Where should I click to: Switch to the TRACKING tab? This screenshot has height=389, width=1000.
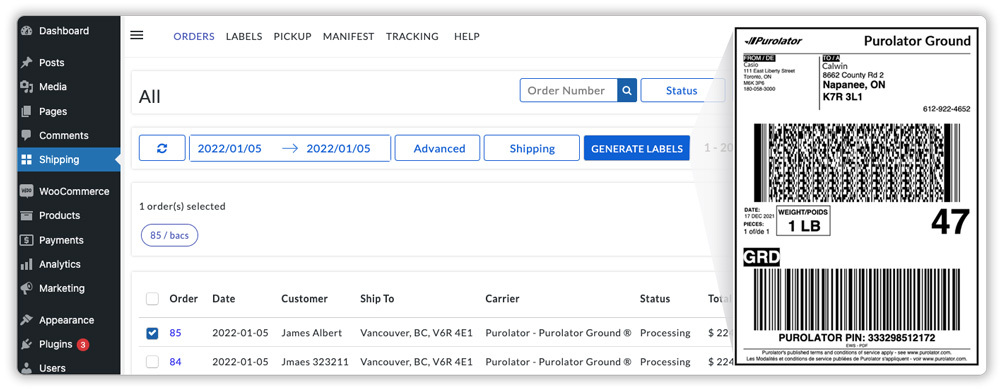[412, 36]
